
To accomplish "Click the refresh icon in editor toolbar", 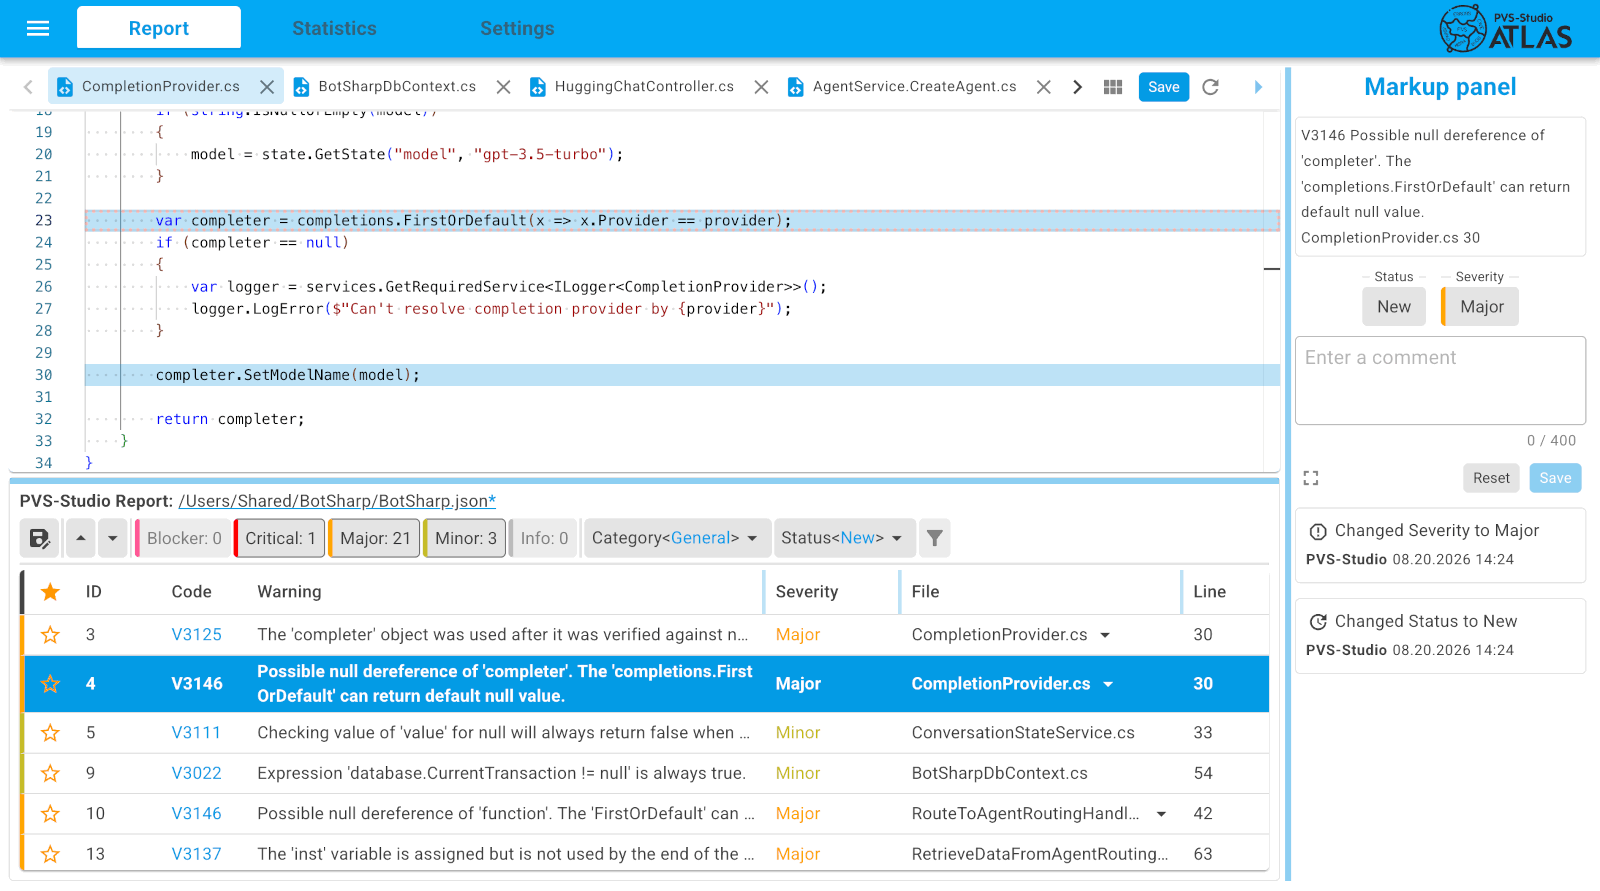I will point(1210,87).
